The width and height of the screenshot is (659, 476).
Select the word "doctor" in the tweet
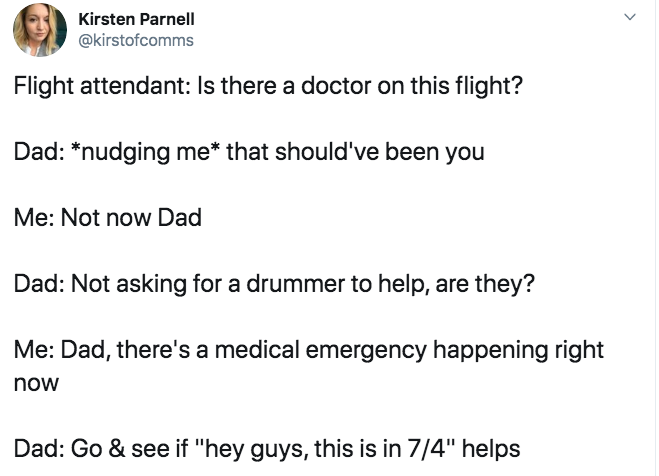[x=337, y=86]
